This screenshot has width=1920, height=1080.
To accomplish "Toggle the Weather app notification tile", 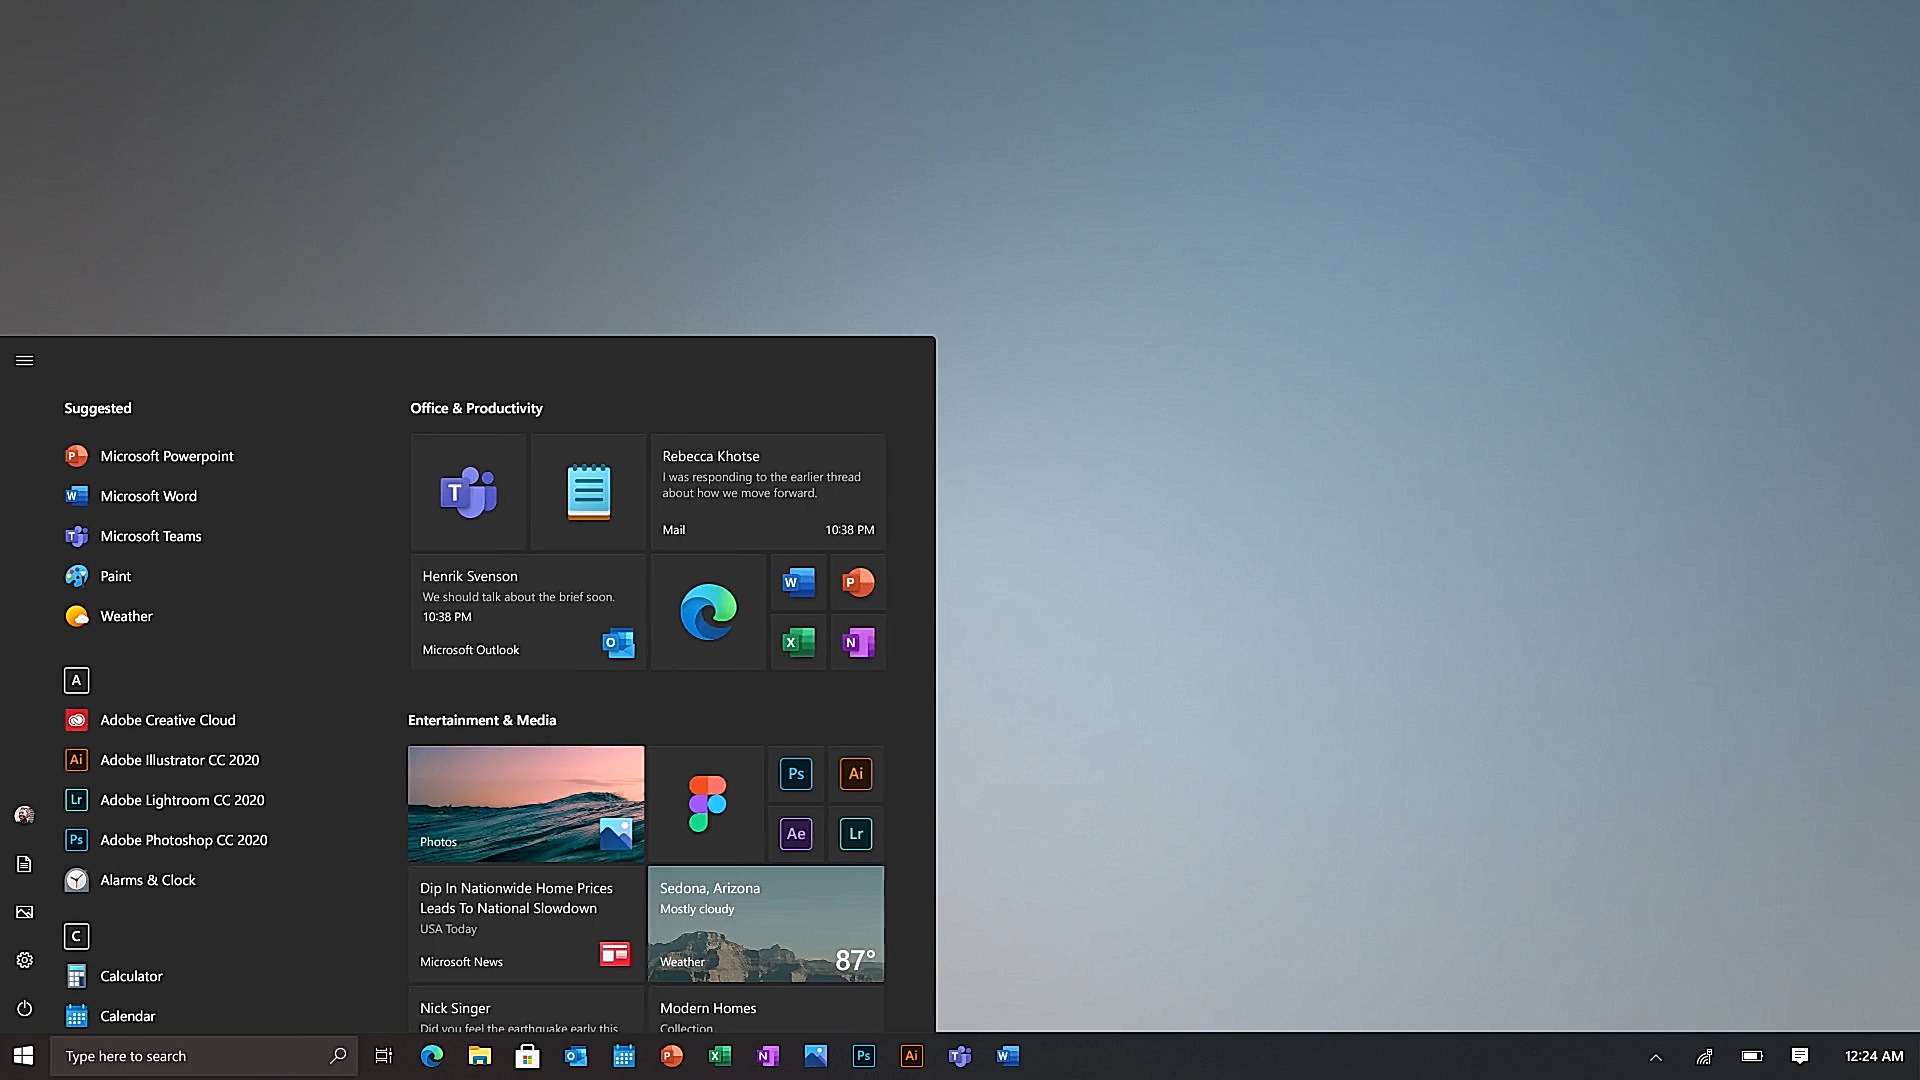I will click(x=765, y=923).
